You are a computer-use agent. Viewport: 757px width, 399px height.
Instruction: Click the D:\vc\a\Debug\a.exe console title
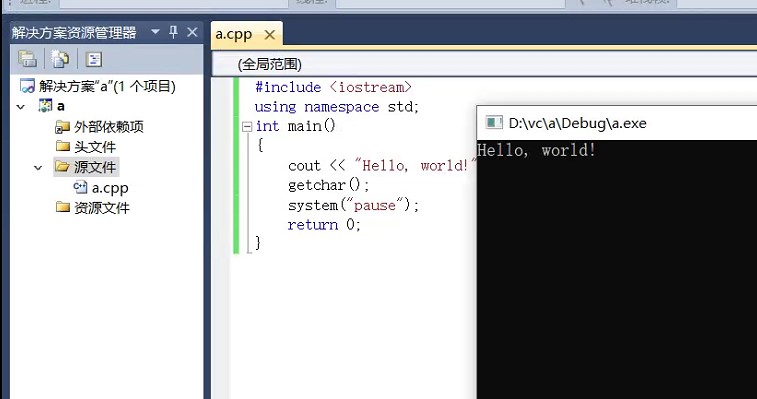point(577,123)
